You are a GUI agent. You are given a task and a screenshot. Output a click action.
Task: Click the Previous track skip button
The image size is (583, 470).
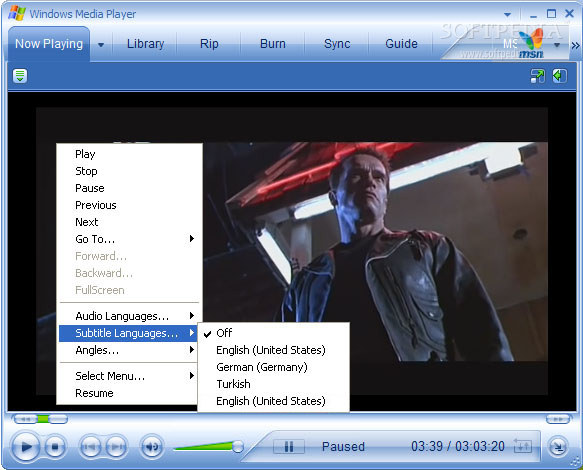90,446
